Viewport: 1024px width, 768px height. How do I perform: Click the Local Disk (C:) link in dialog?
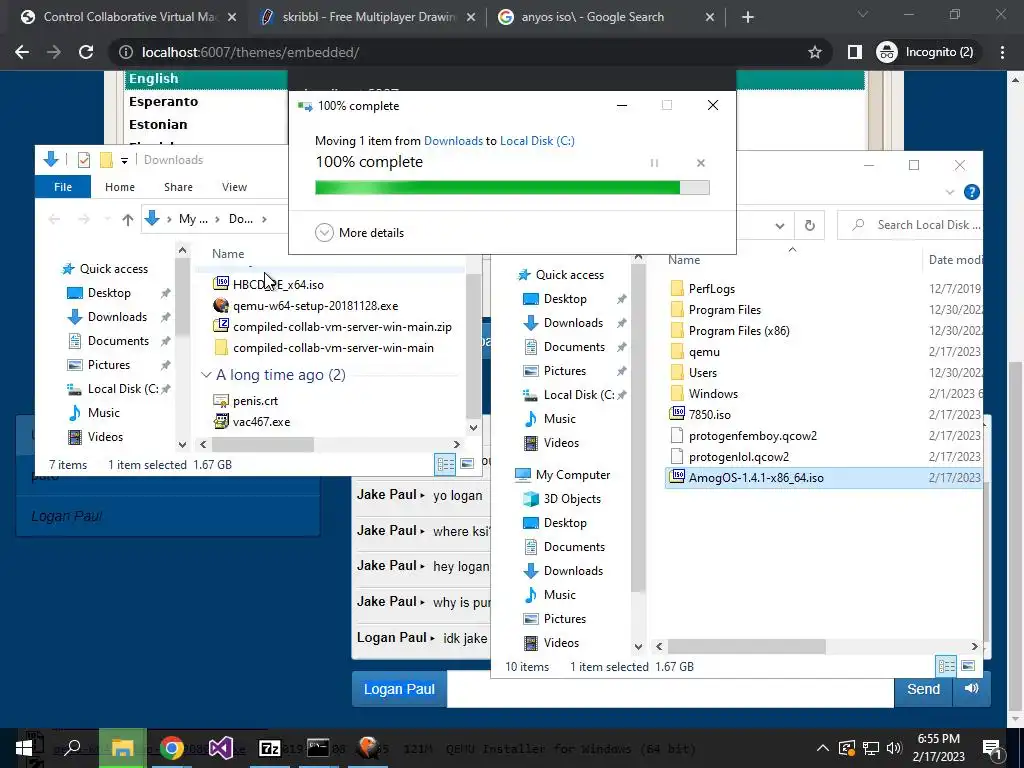click(x=537, y=140)
